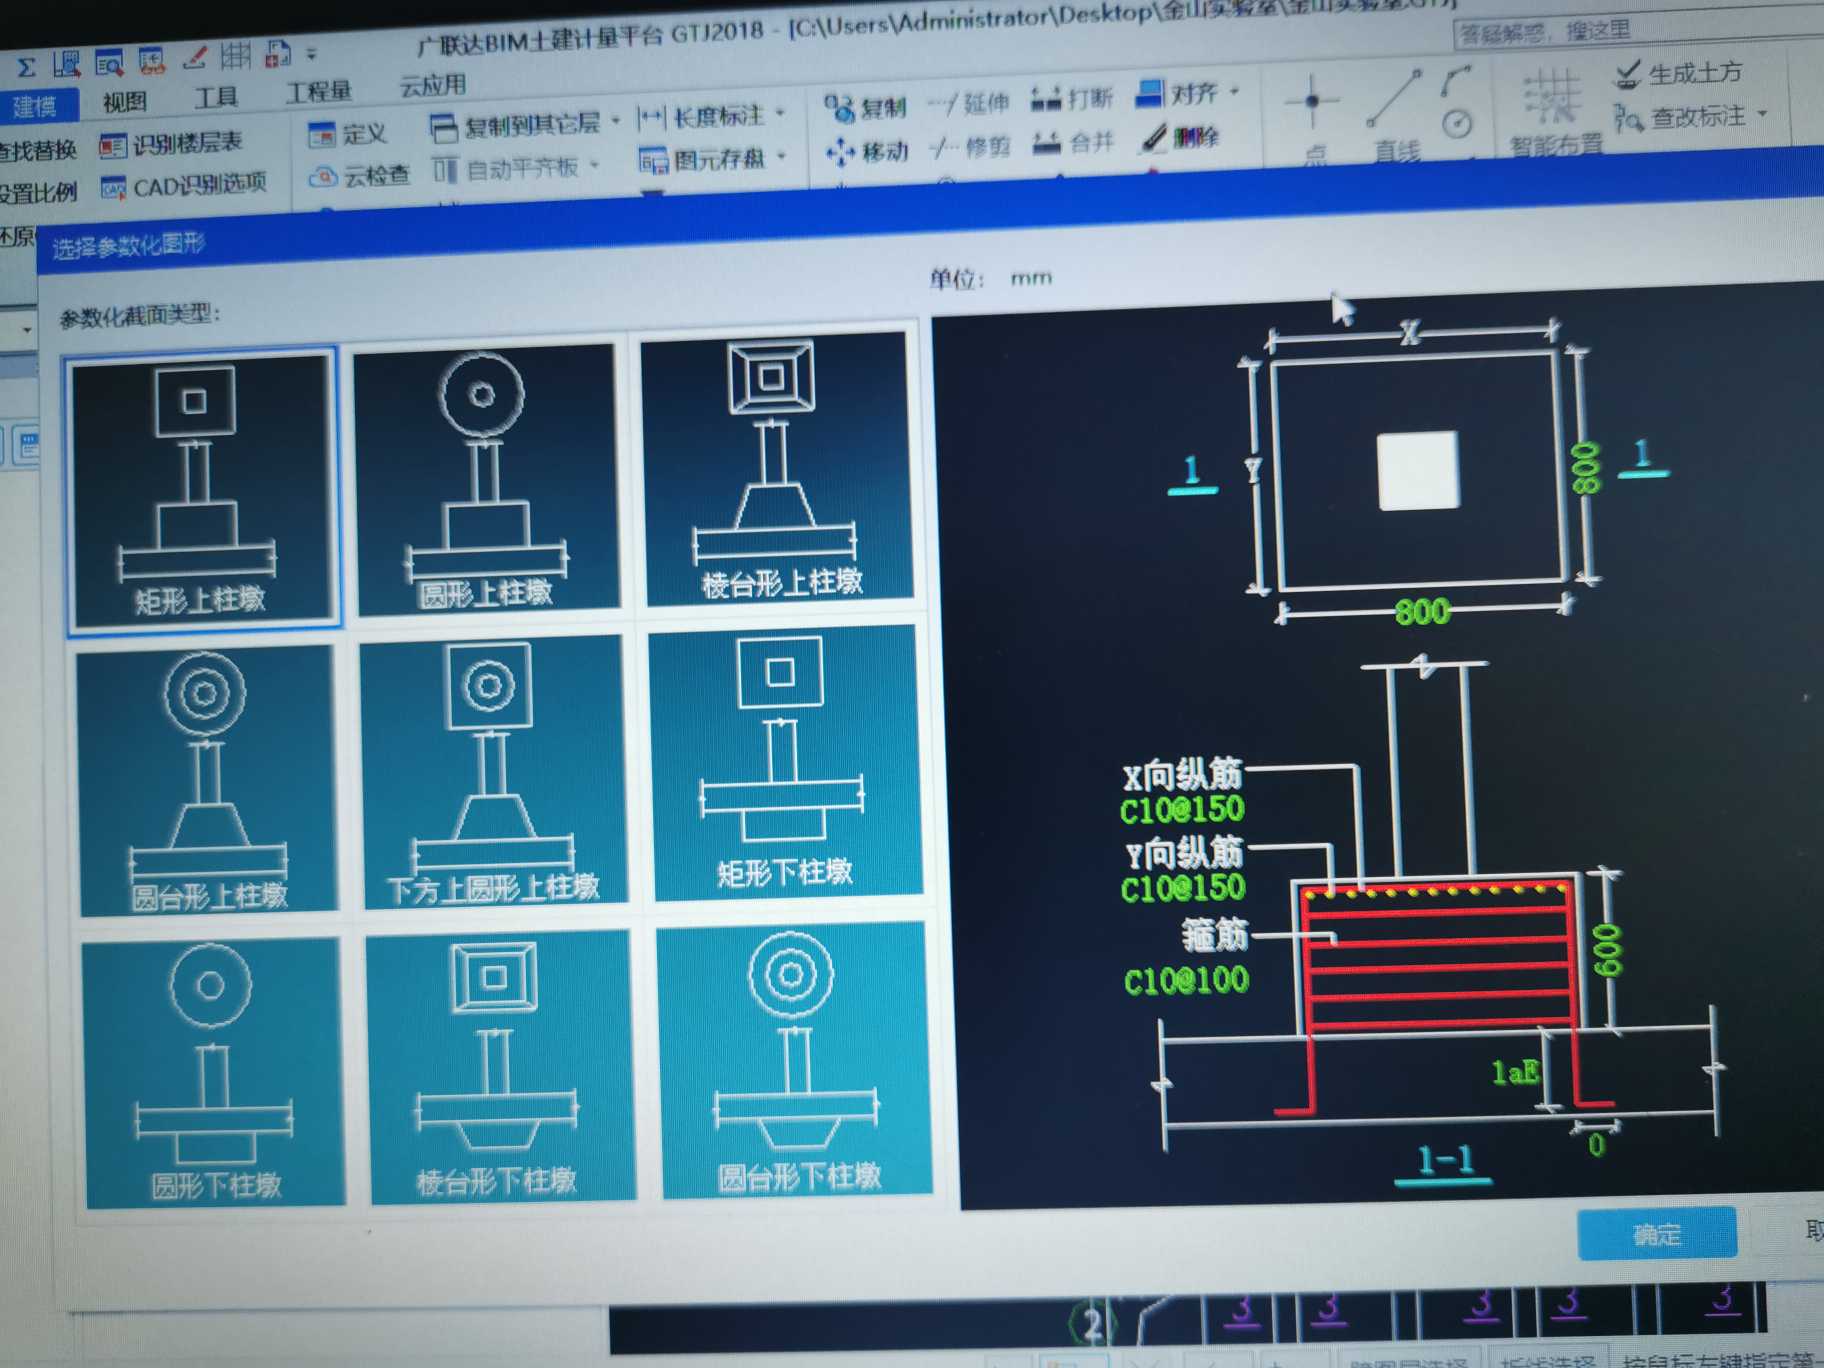
Task: Click the red pencil edit icon in quick toolbar
Action: (194, 58)
